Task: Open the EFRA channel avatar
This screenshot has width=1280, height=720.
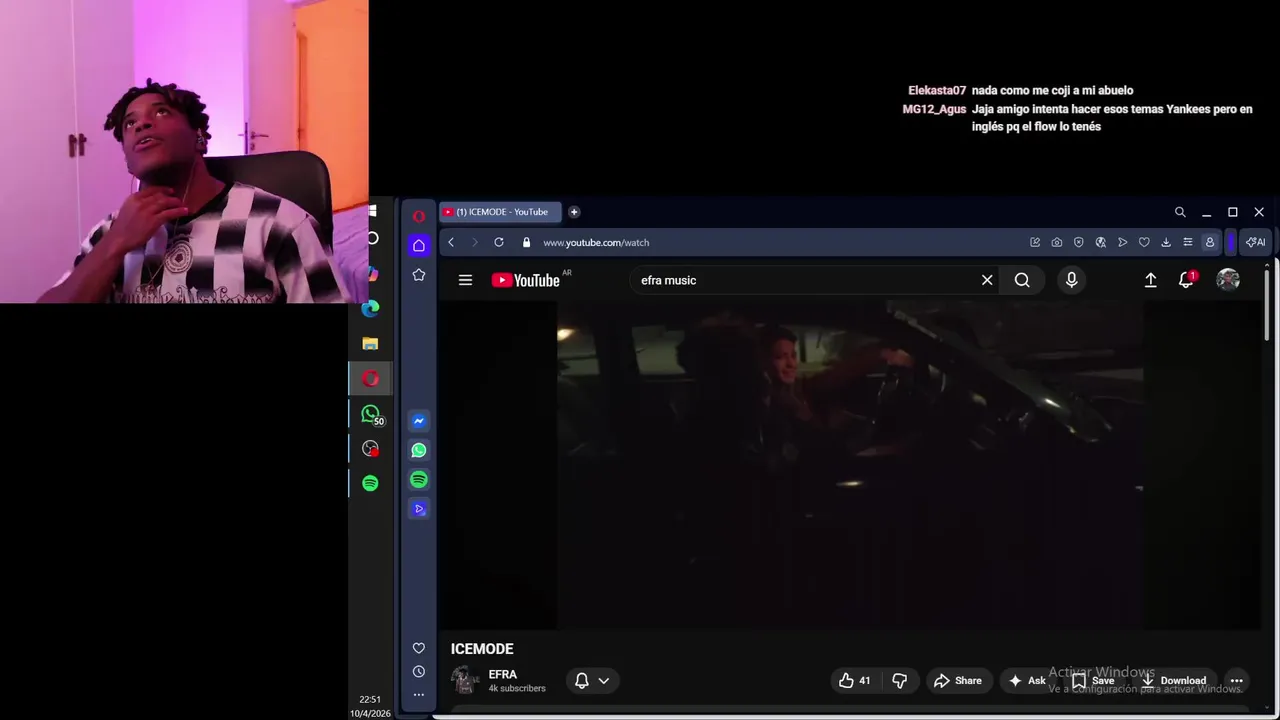Action: 465,680
